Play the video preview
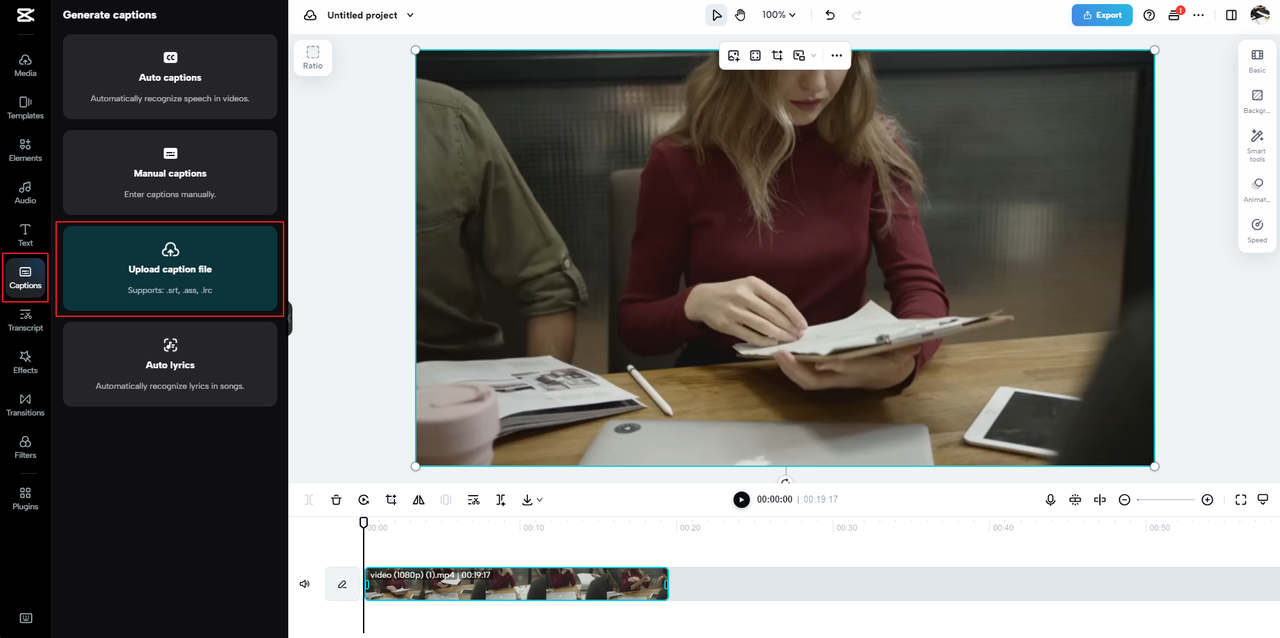Image resolution: width=1280 pixels, height=638 pixels. [741, 499]
